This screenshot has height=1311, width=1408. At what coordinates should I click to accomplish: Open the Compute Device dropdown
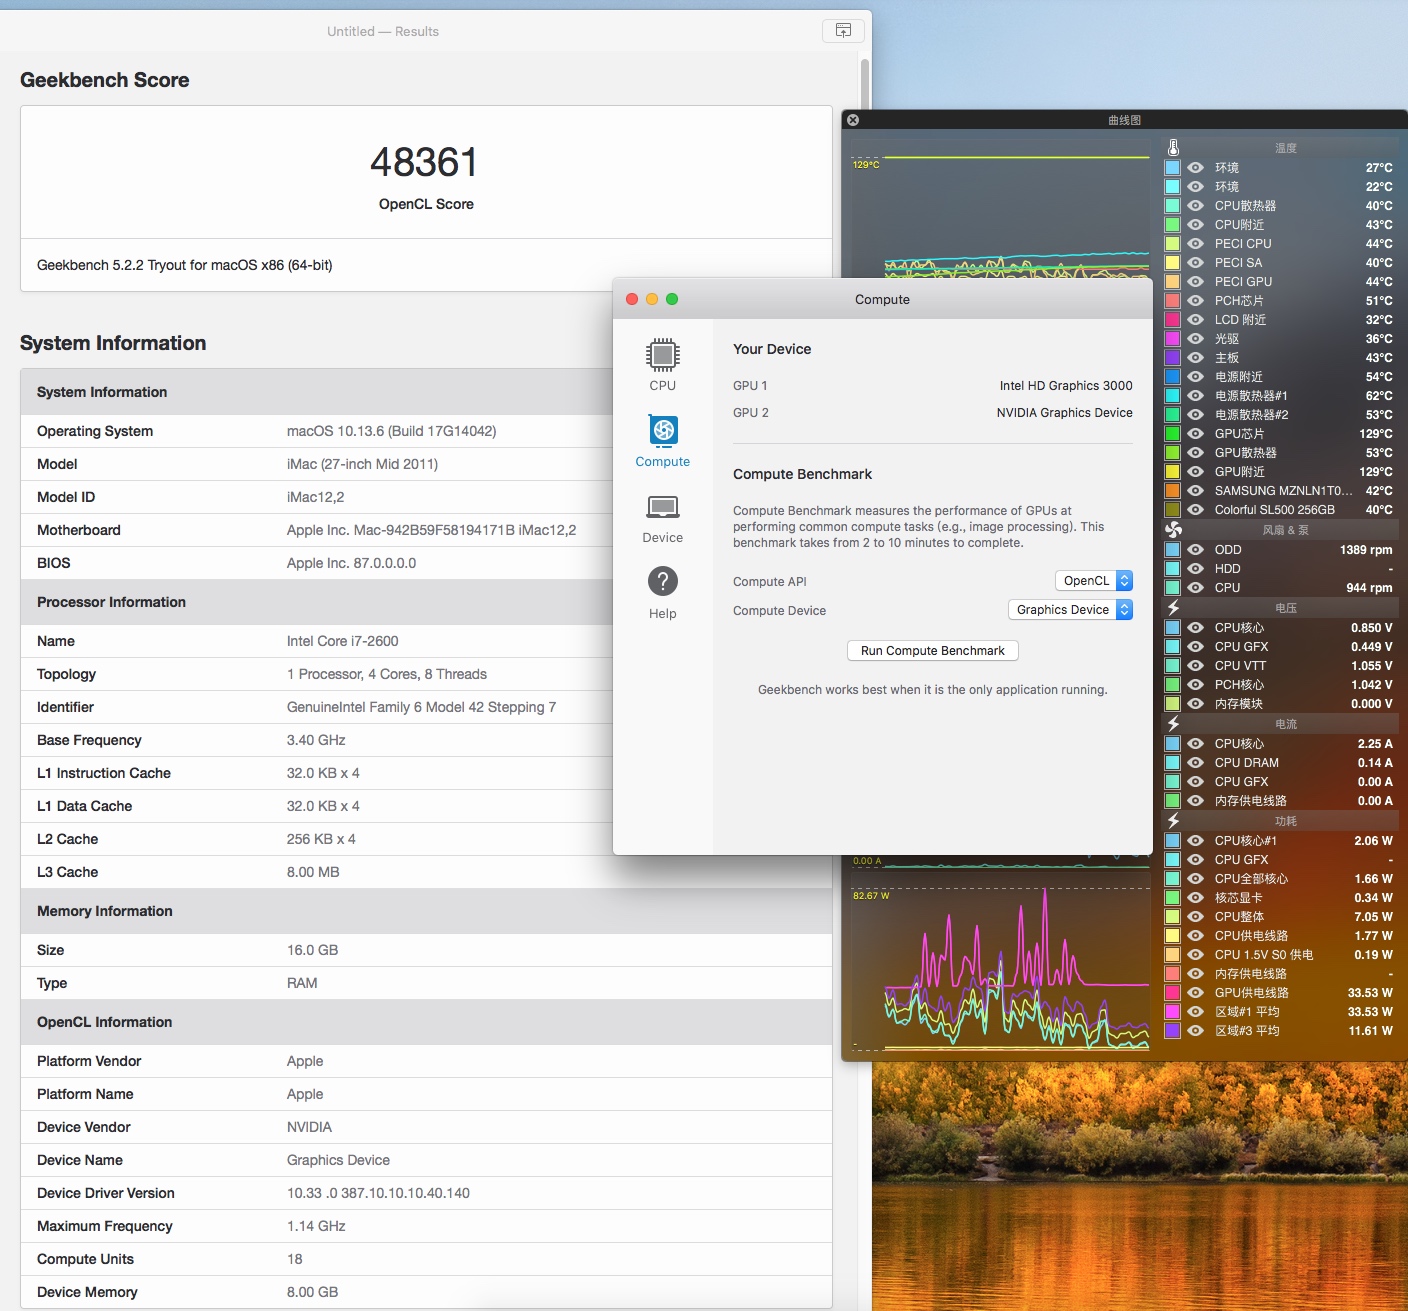[1070, 610]
